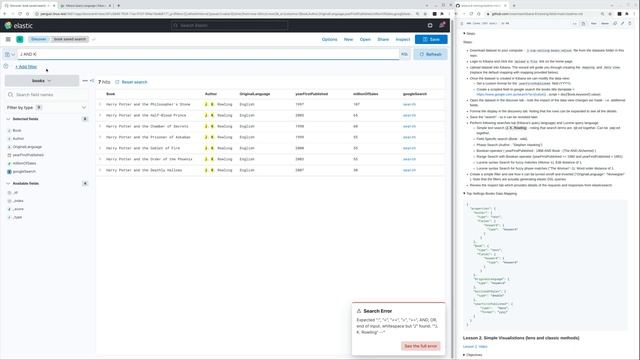Screen dimensions: 640x360
Task: Click New in Discover top menu
Action: click(348, 39)
